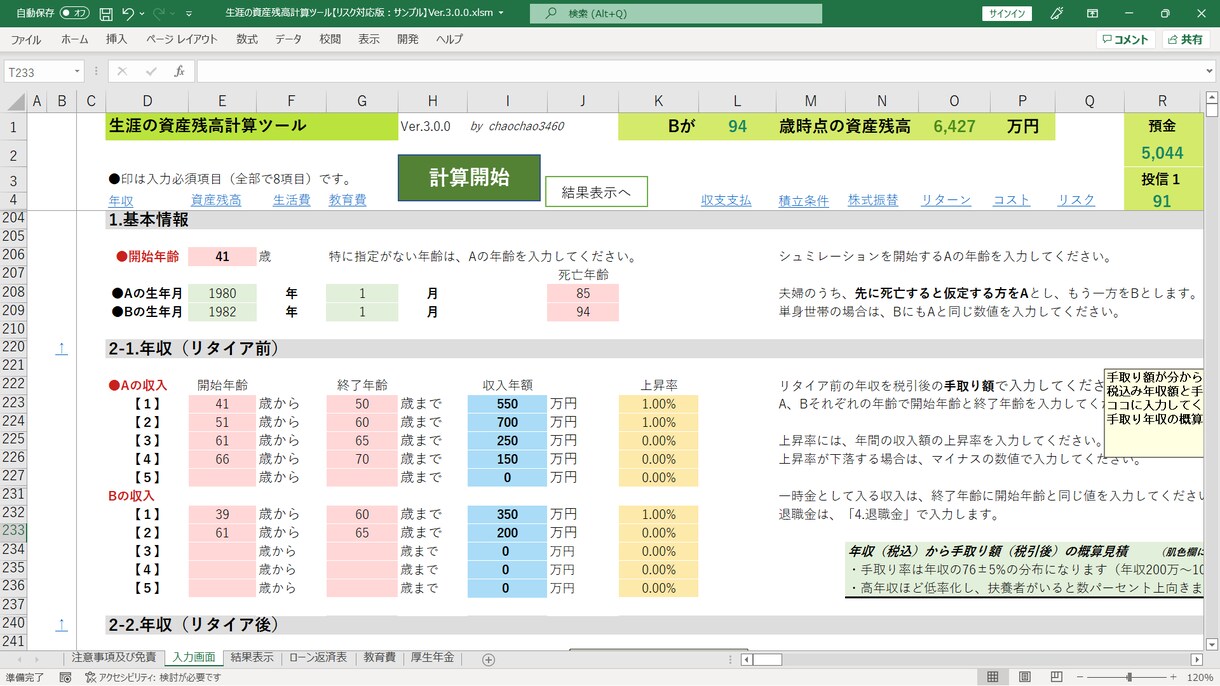Follow the 教育費 hyperlink
The width and height of the screenshot is (1220, 686).
[x=348, y=200]
